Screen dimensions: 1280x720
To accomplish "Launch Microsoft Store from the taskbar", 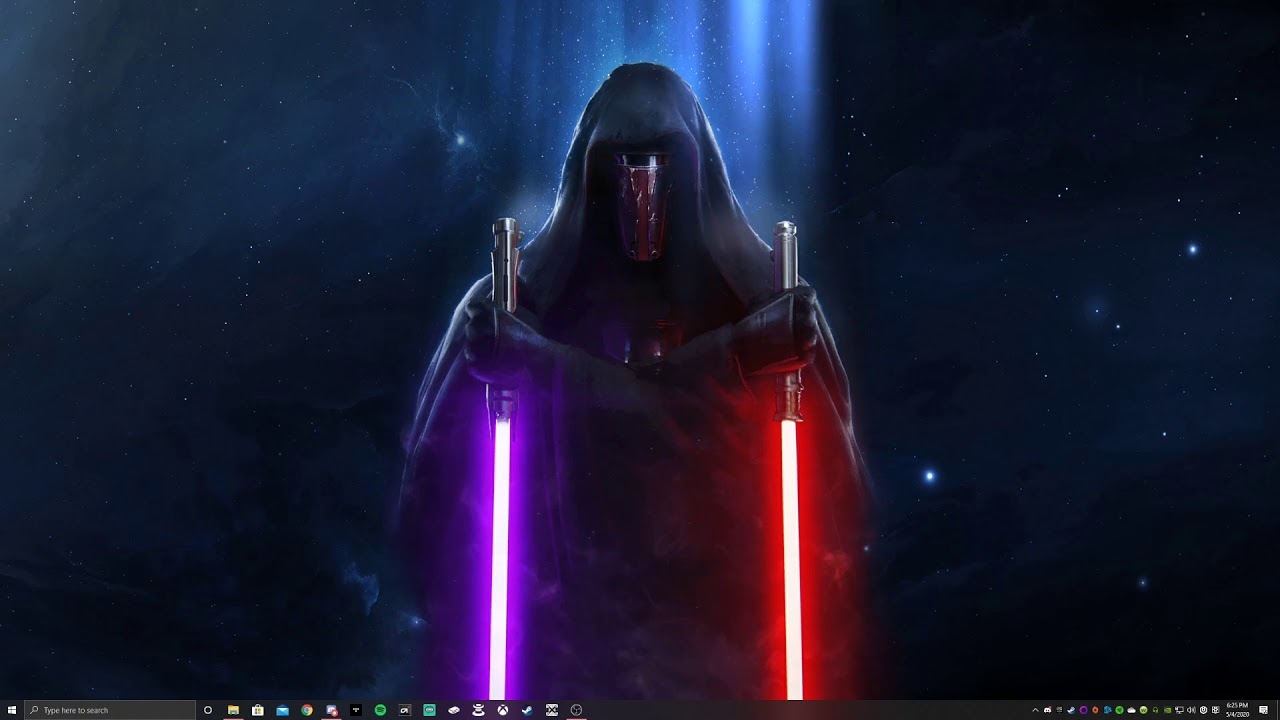I will pos(258,710).
